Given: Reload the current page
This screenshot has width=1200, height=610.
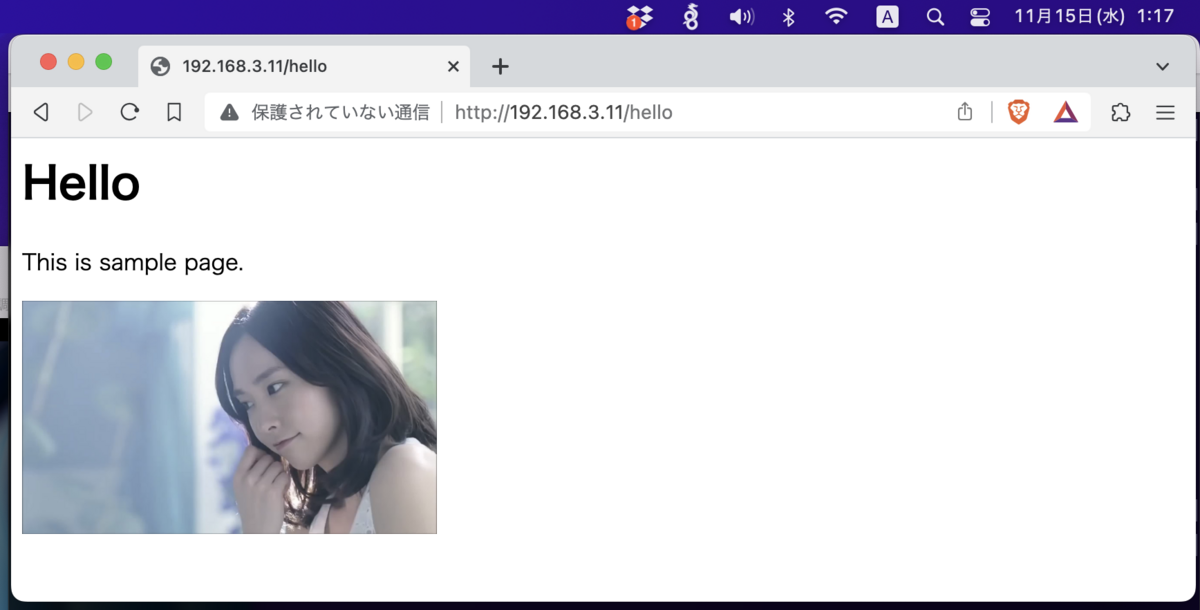Looking at the screenshot, I should [x=129, y=112].
